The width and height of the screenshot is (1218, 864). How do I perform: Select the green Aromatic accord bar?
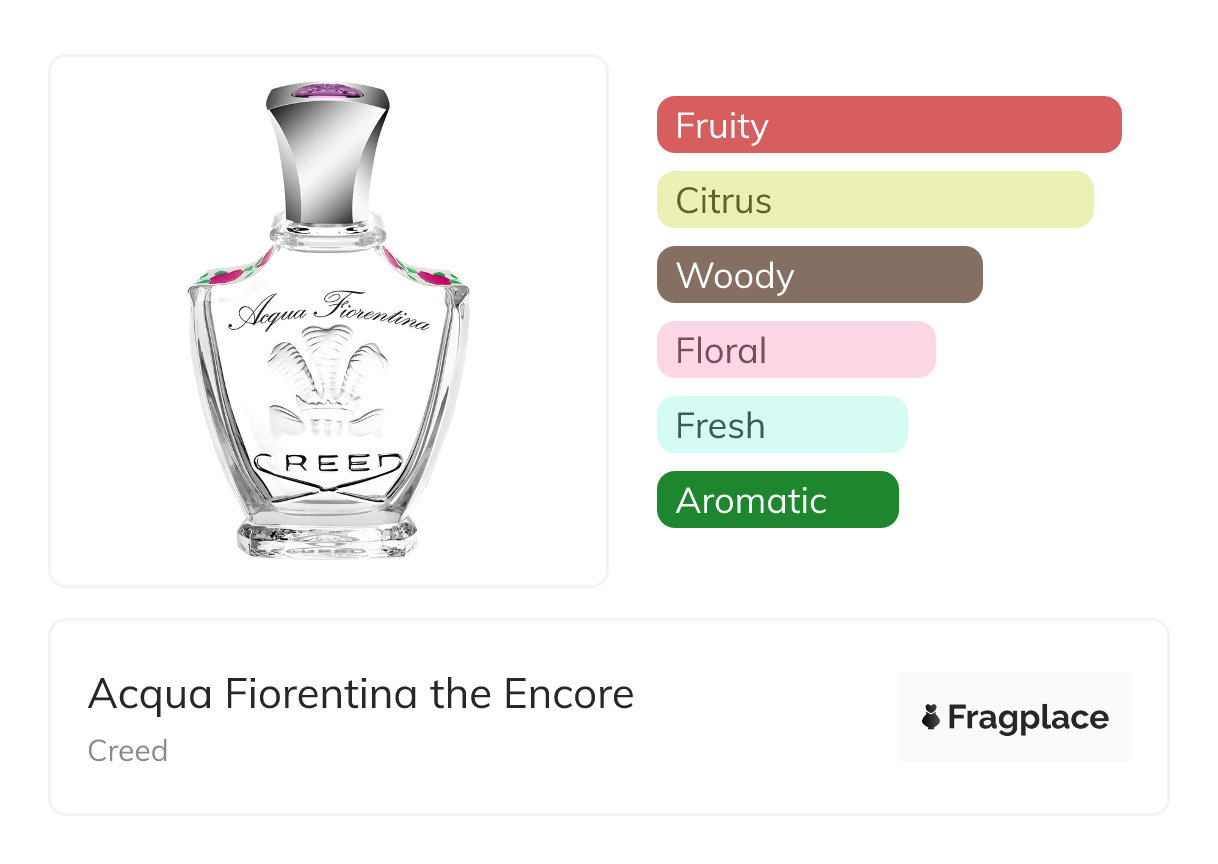(x=777, y=500)
